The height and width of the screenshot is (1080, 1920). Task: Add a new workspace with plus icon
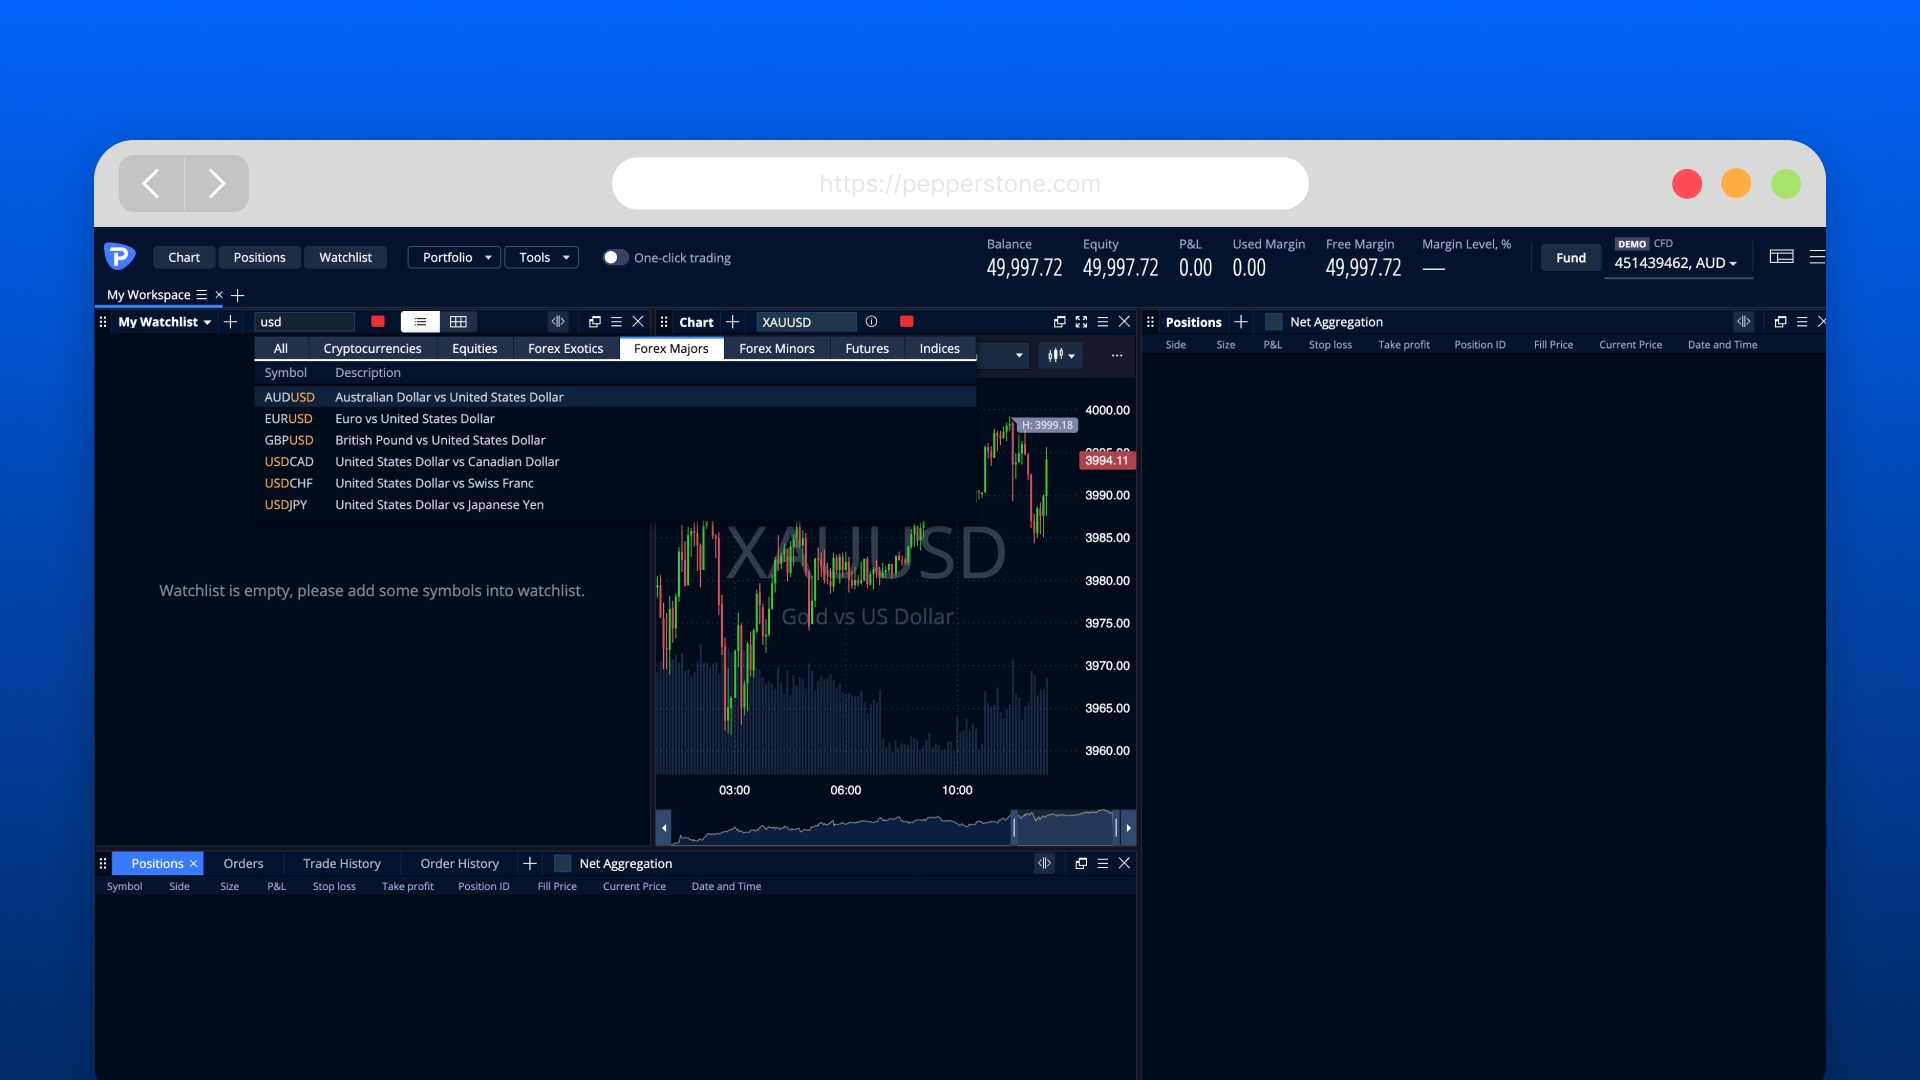tap(238, 295)
